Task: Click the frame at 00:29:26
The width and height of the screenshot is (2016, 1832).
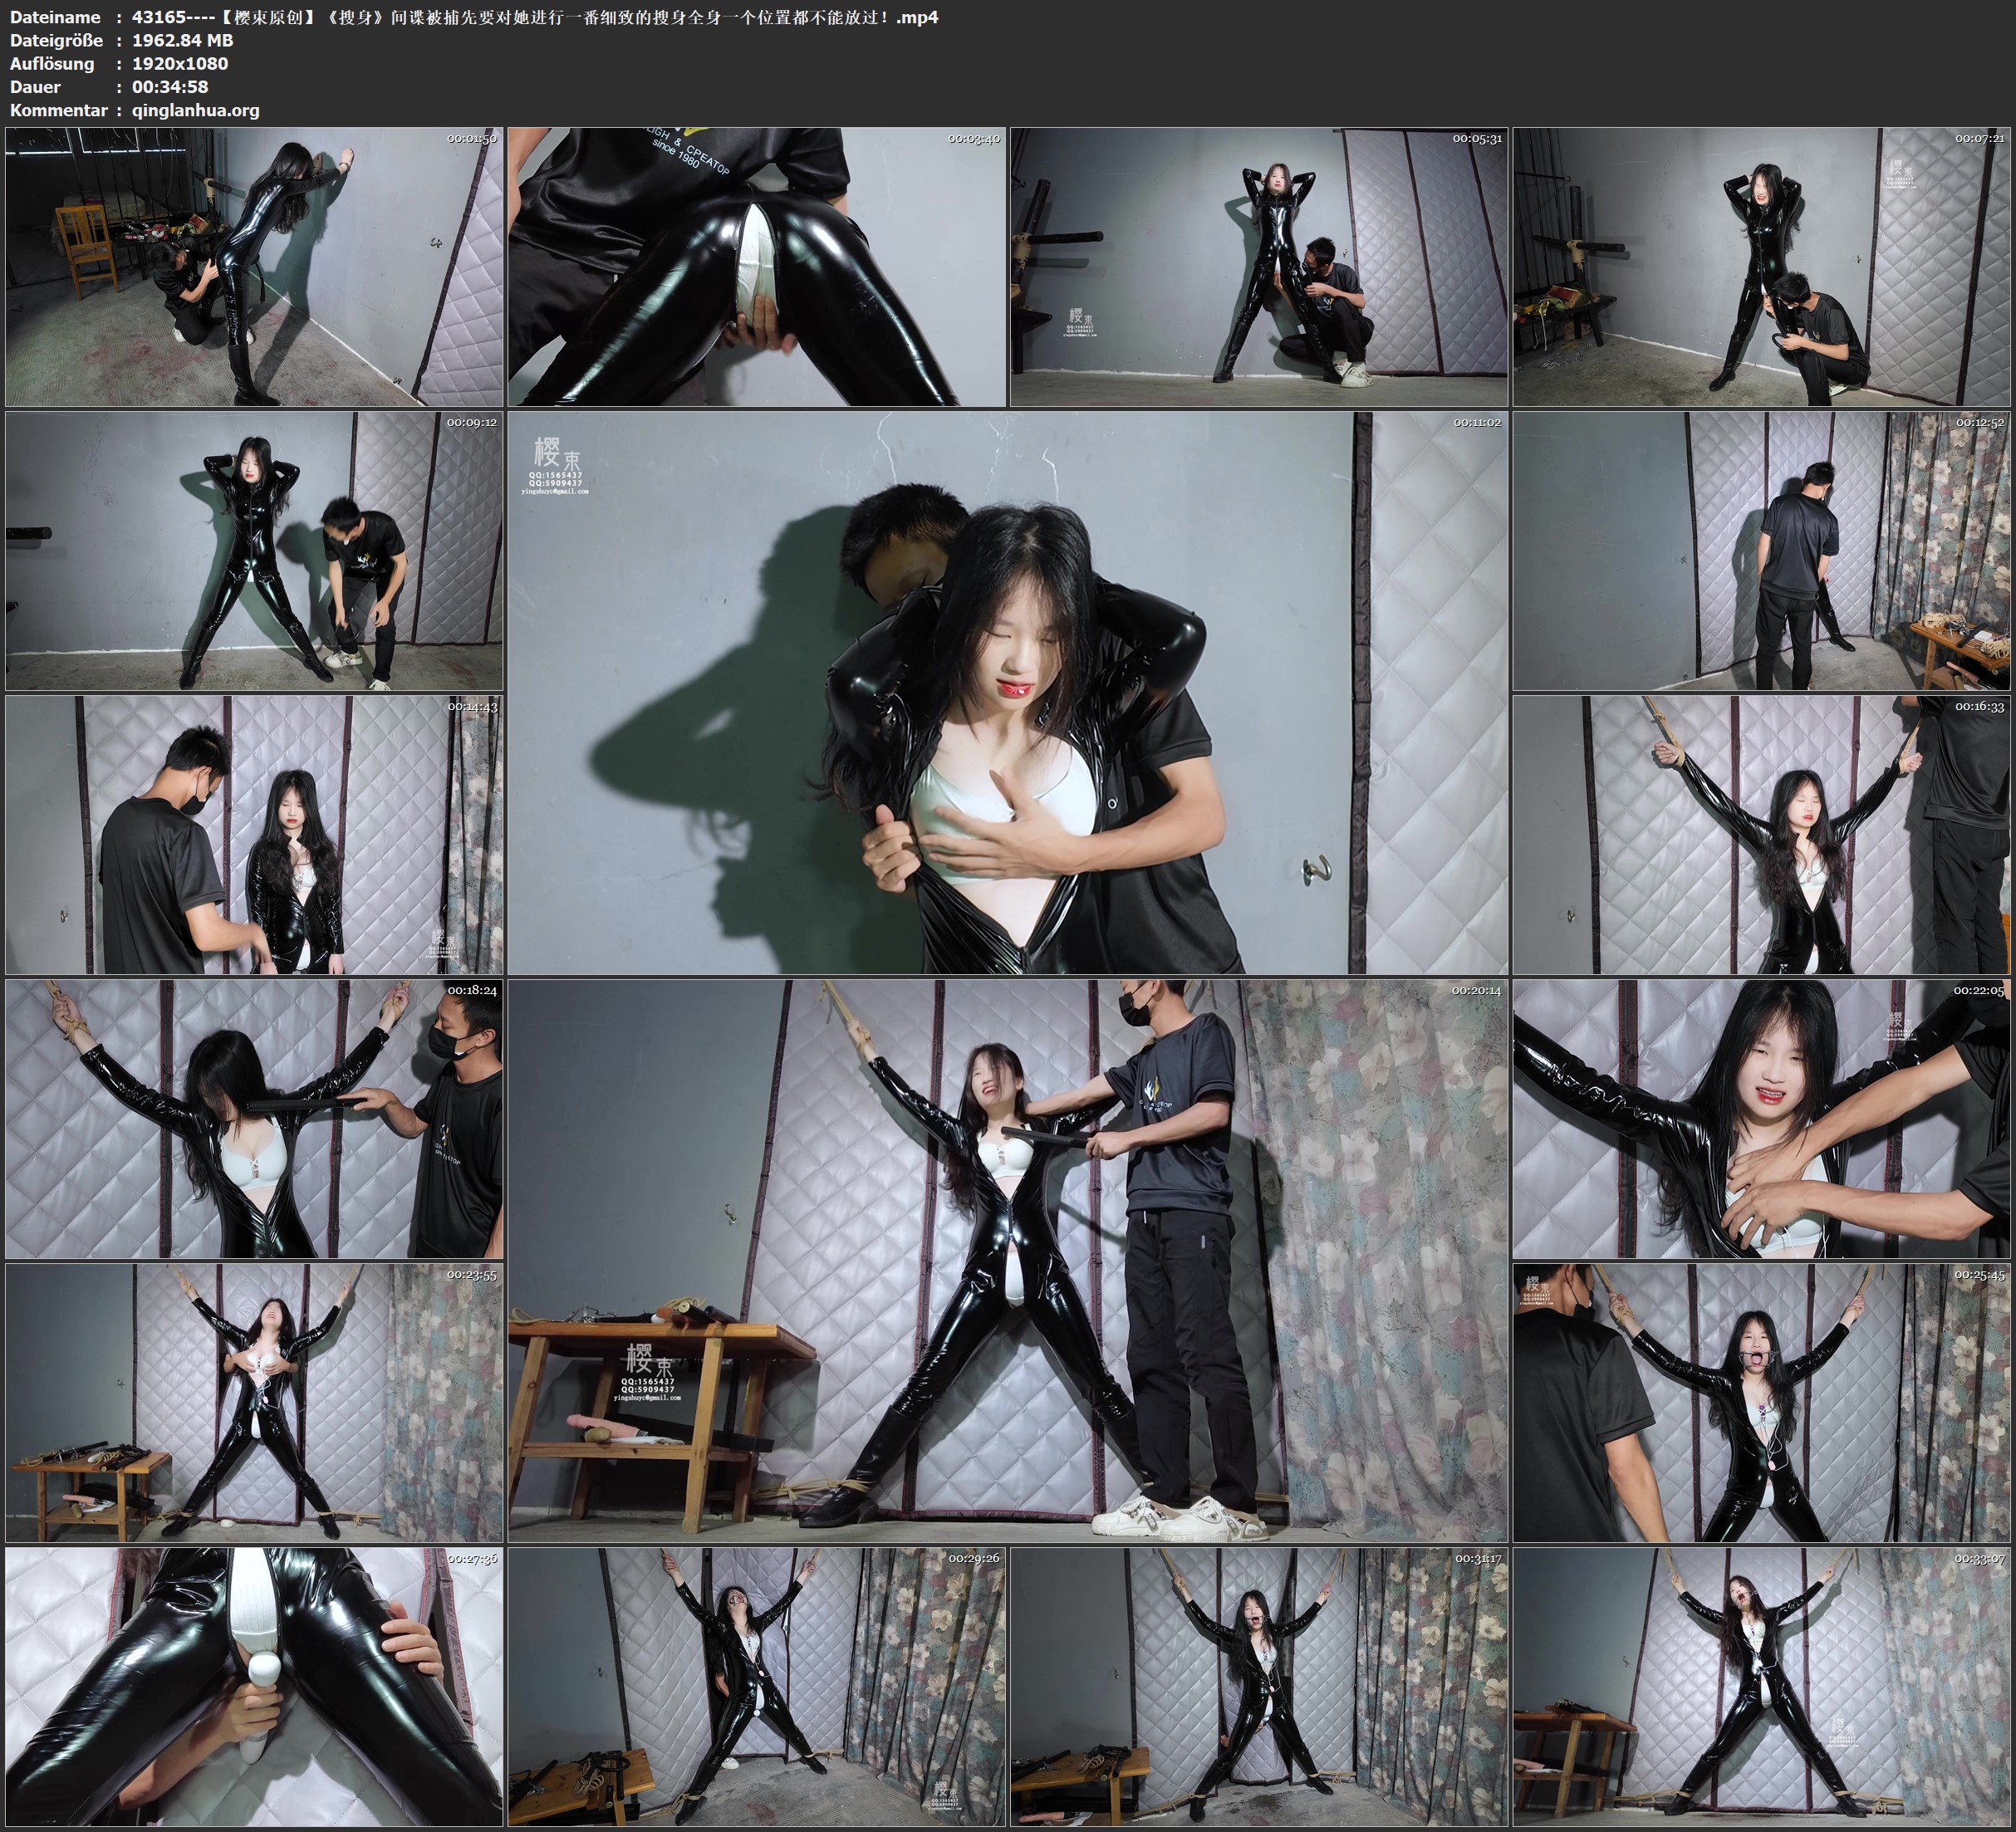Action: click(x=757, y=1687)
